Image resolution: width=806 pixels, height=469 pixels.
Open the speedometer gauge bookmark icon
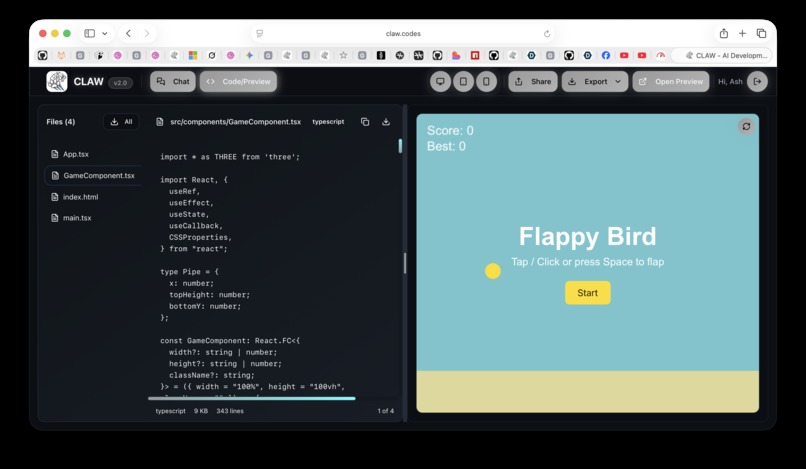click(661, 56)
